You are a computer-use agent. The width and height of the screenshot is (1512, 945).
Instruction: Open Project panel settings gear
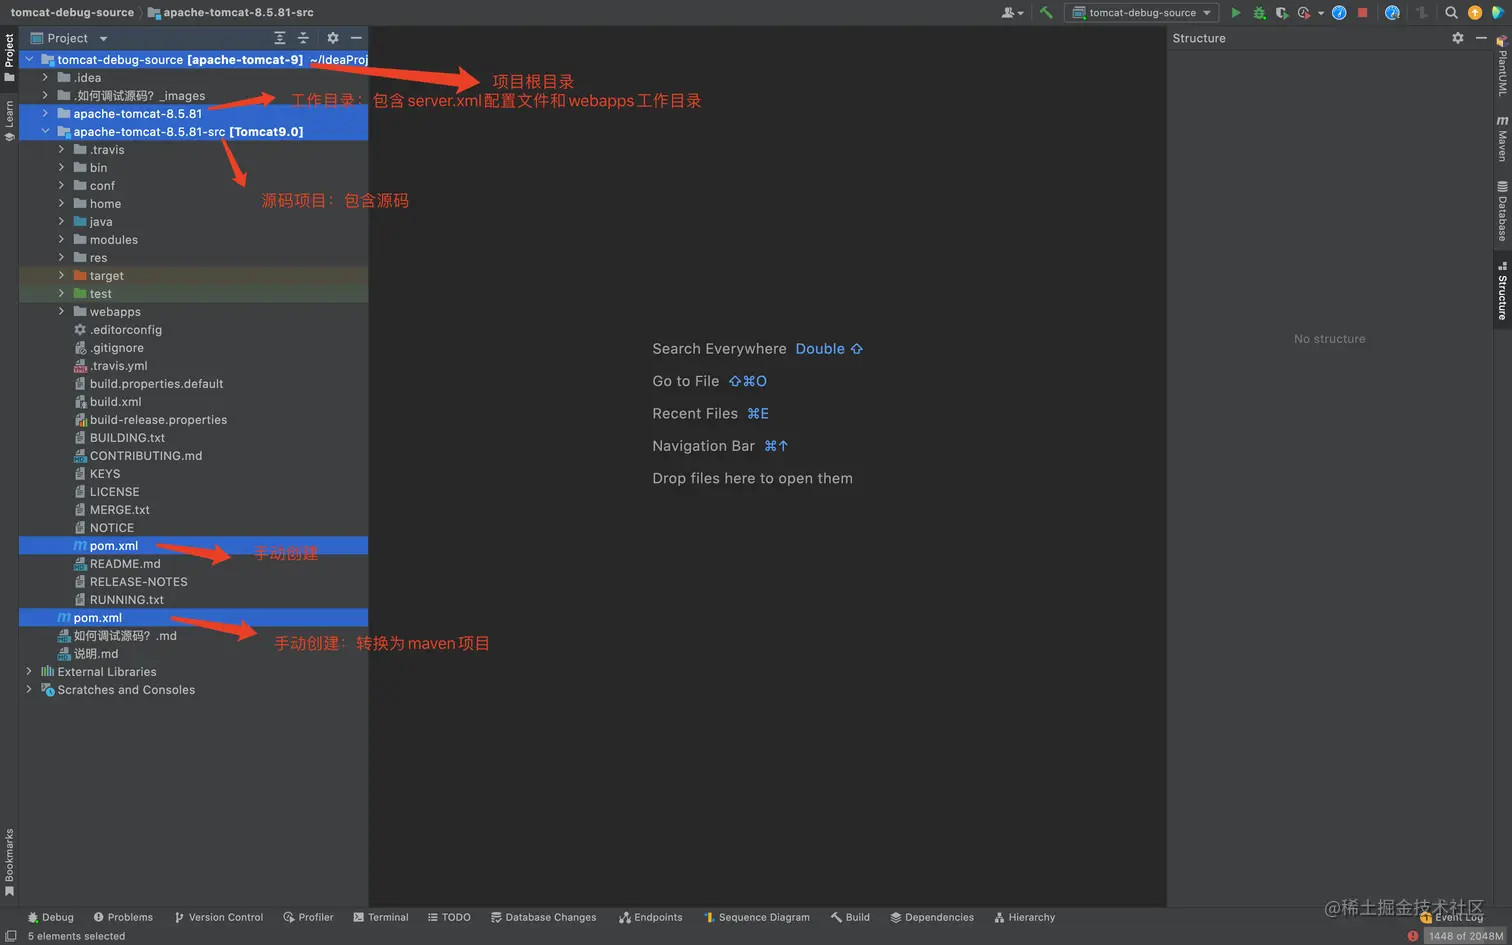333,38
